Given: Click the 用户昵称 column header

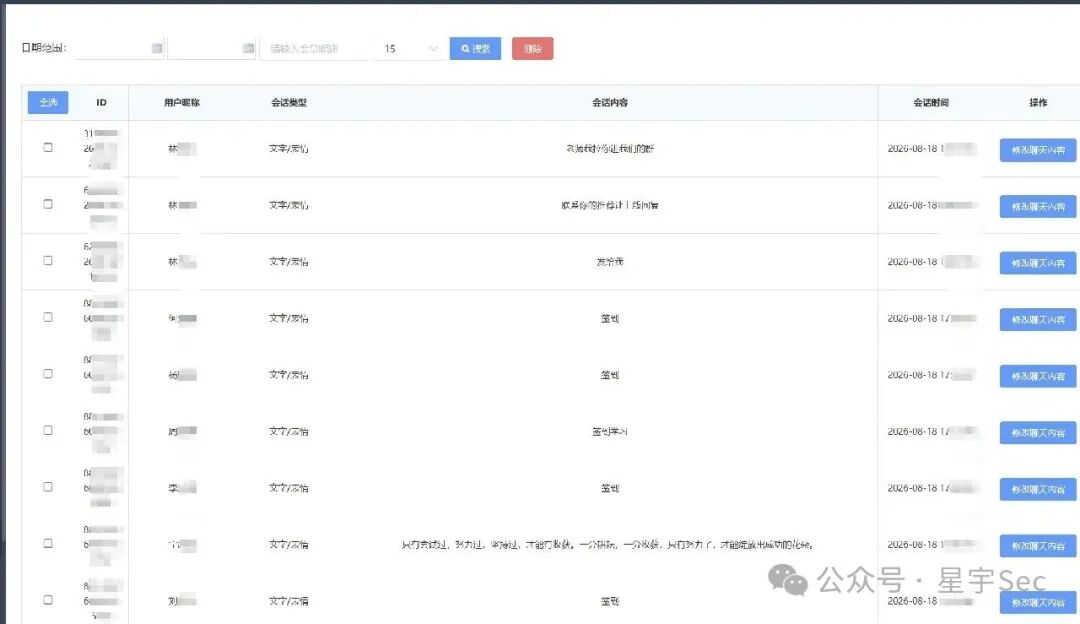Looking at the screenshot, I should point(182,103).
